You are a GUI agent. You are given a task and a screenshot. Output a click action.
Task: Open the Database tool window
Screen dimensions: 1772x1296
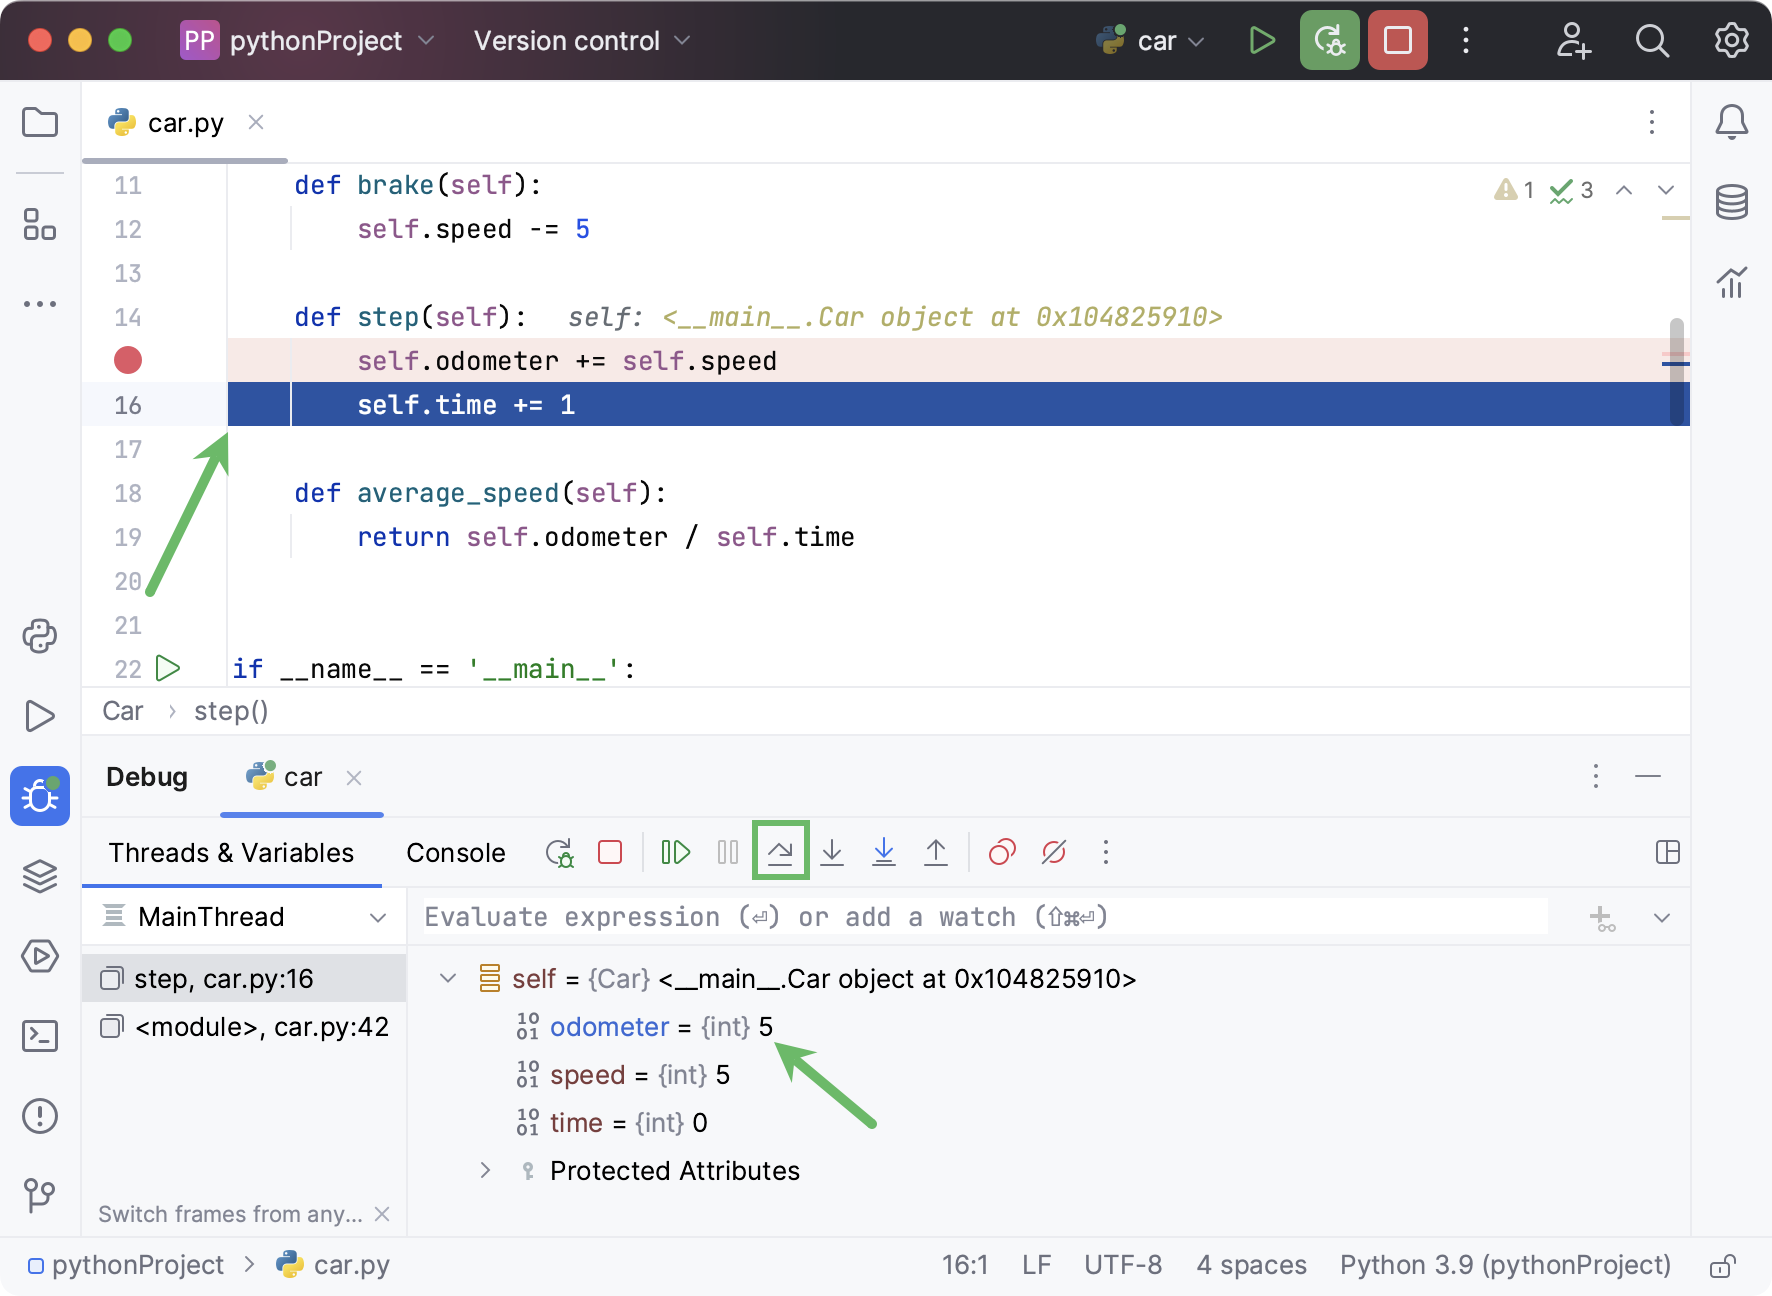click(x=1732, y=202)
